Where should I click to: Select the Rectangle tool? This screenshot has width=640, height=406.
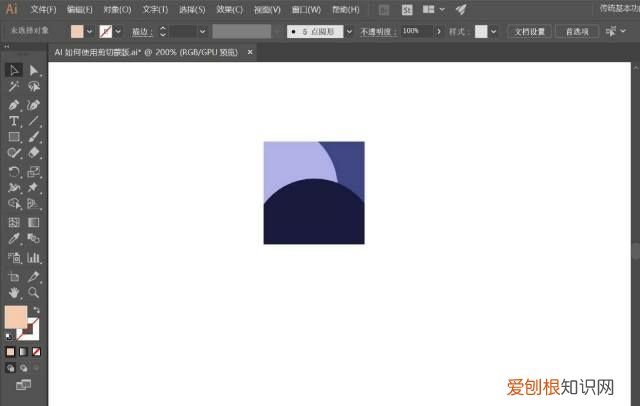[14, 137]
